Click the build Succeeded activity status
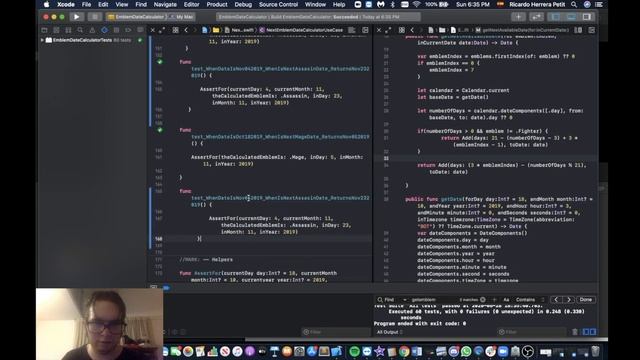This screenshot has width=640, height=360. click(x=318, y=17)
